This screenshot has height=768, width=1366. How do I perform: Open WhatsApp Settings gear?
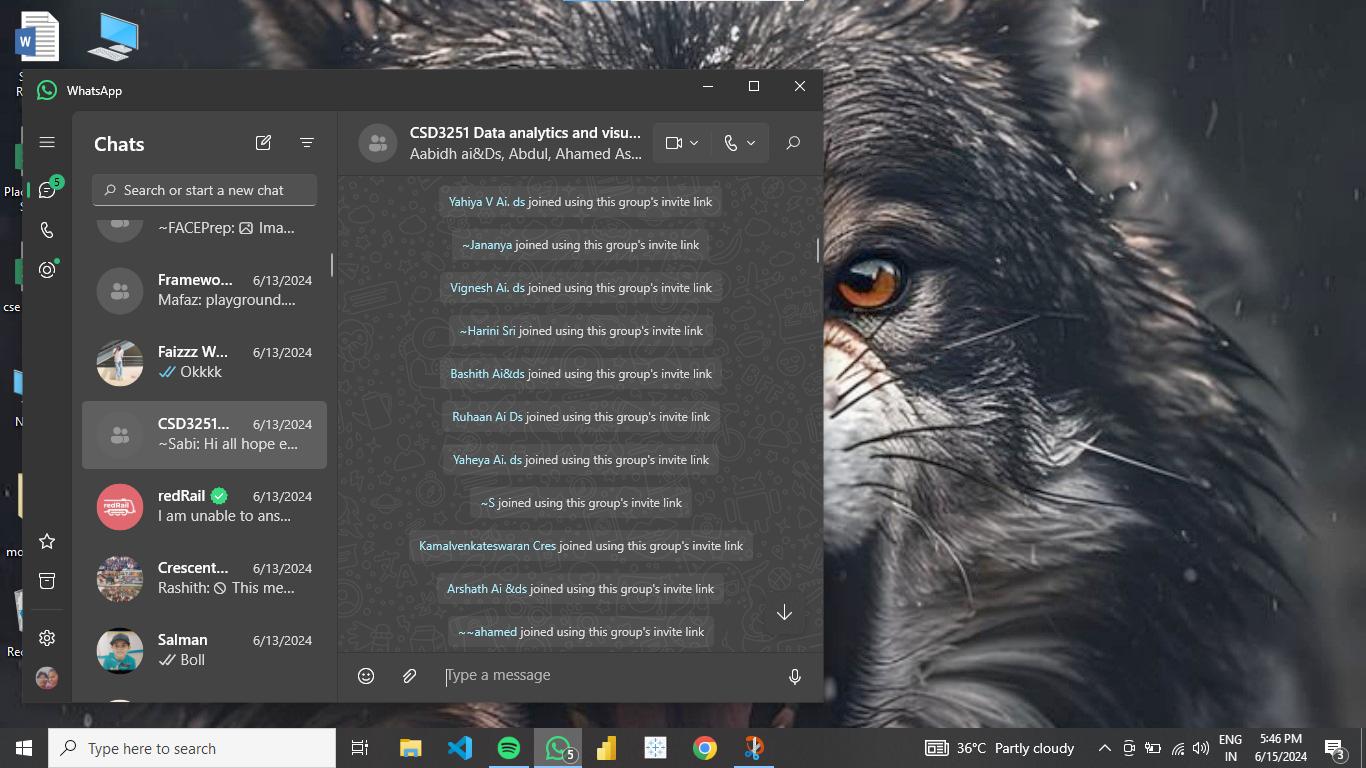[x=47, y=638]
